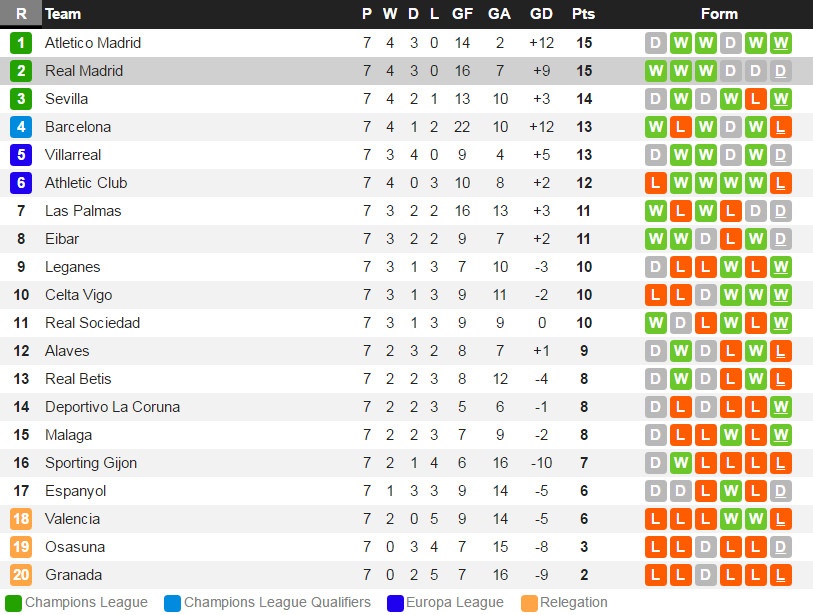Click Sevilla's rightmost form result badge
The image size is (813, 615).
point(781,99)
